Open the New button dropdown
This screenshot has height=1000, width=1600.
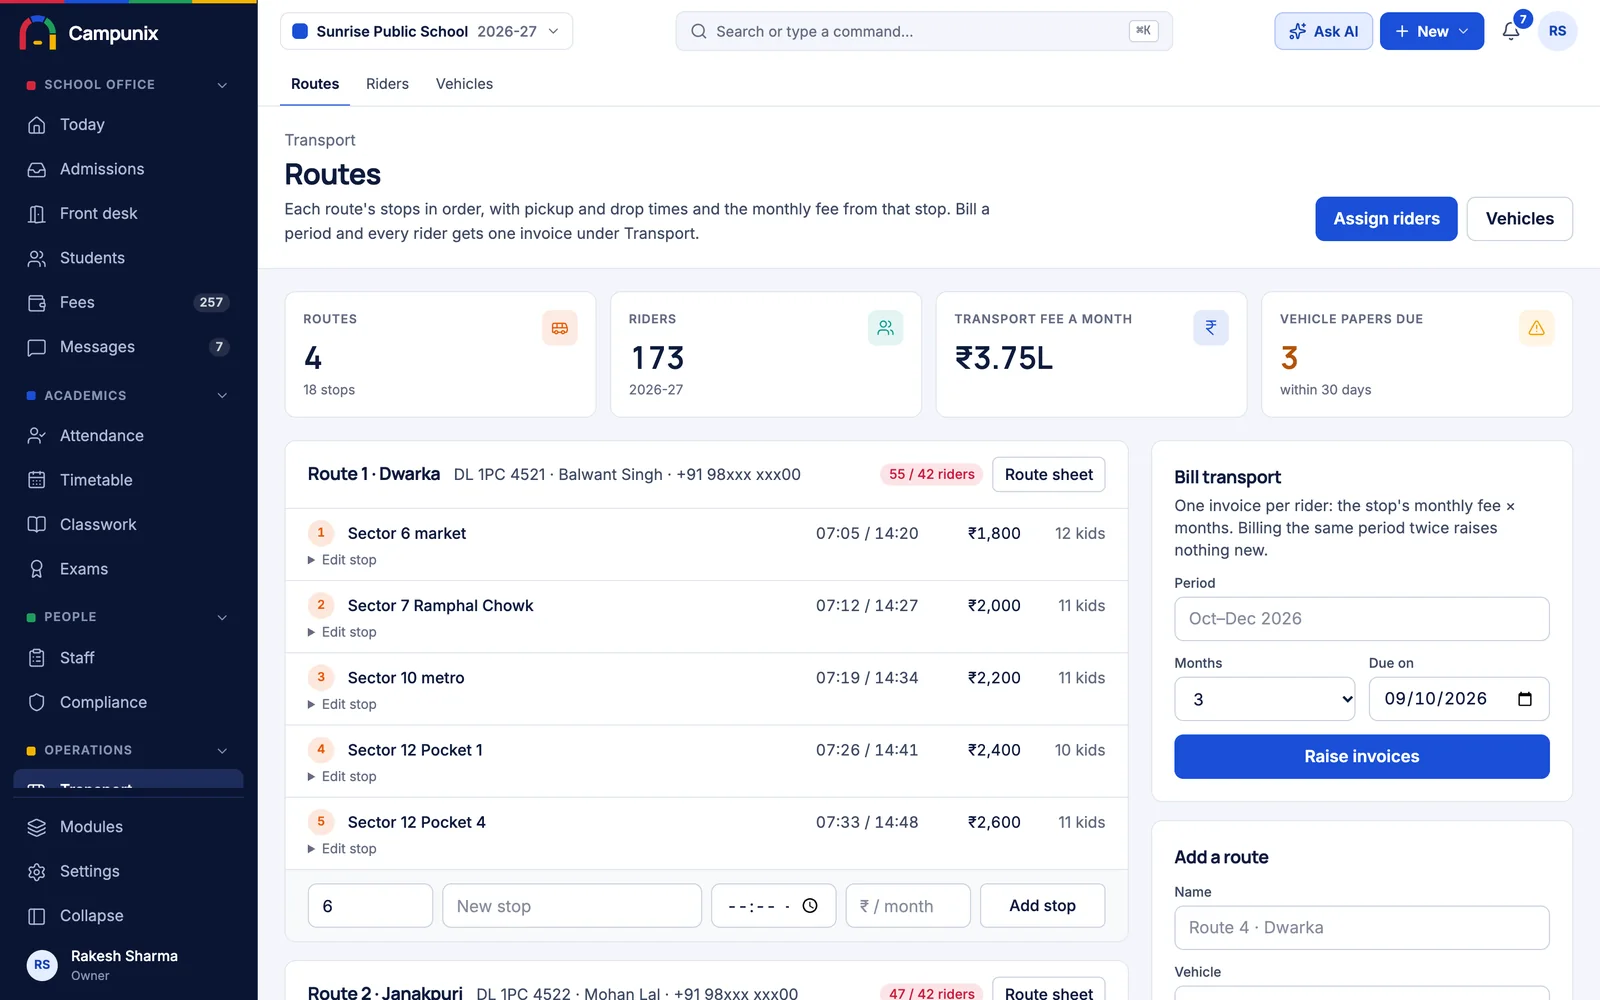coord(1432,31)
